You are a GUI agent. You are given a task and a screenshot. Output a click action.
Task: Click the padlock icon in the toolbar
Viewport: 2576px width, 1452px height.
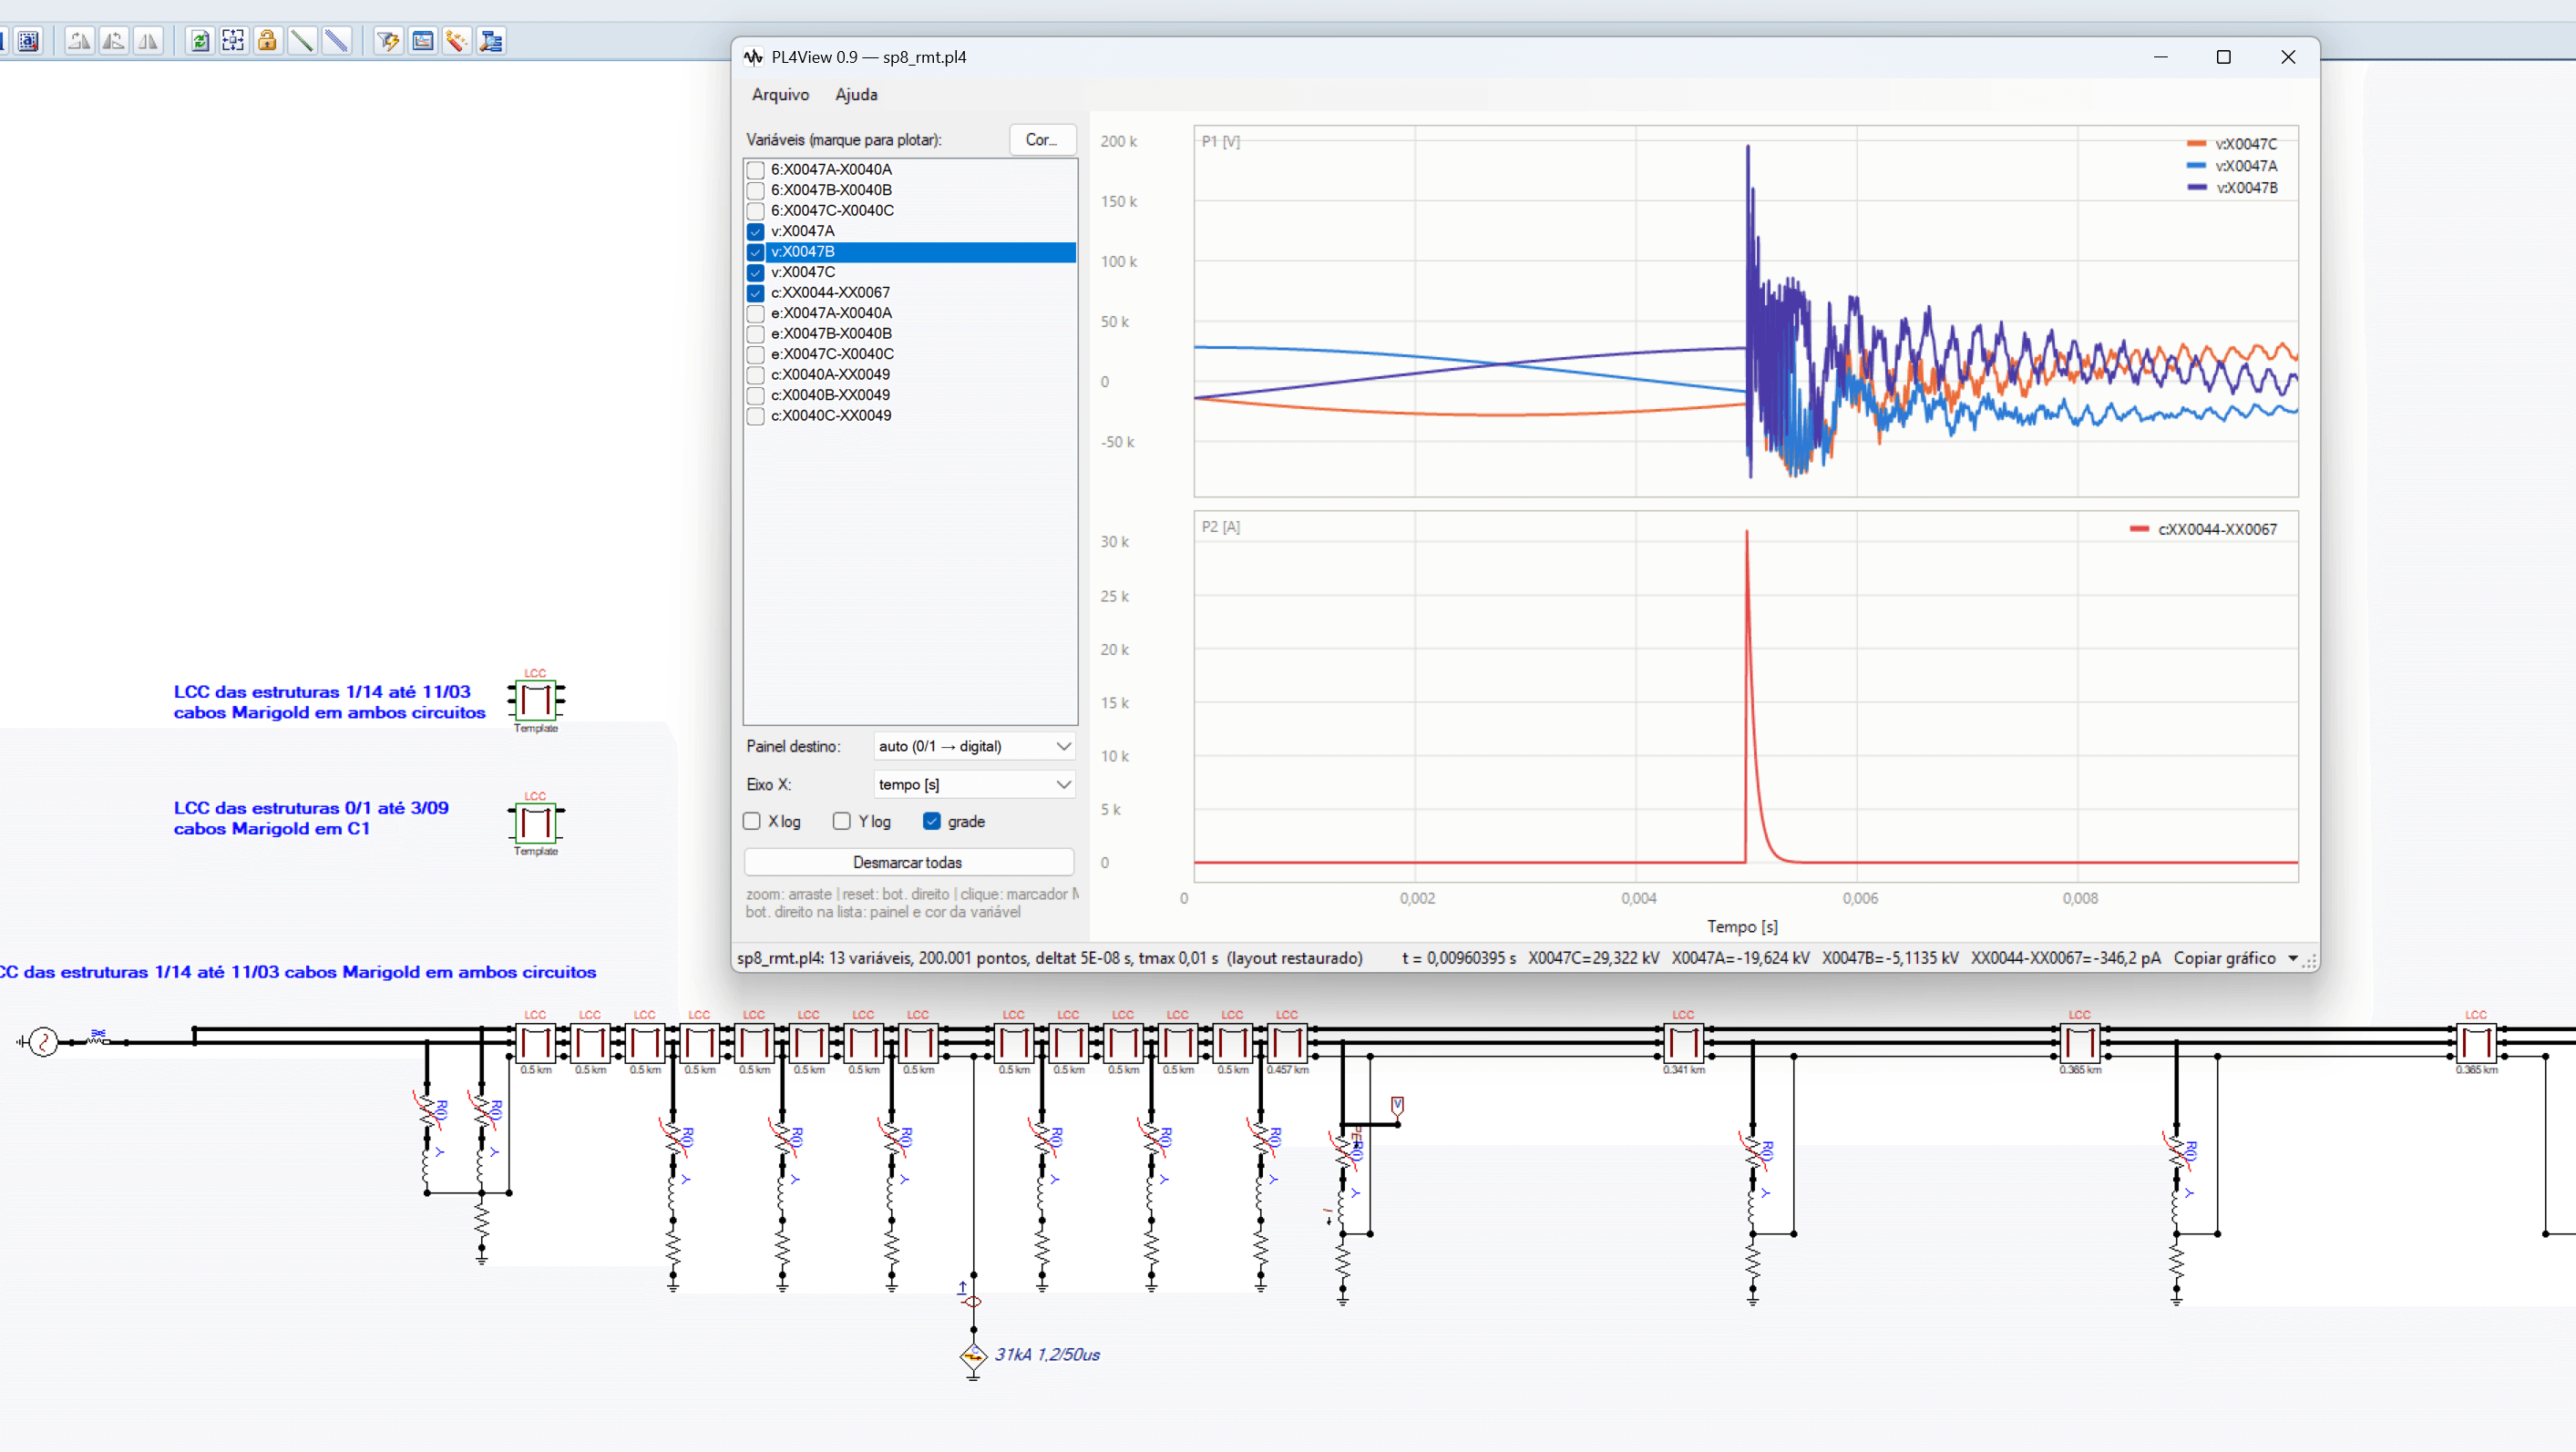tap(267, 41)
